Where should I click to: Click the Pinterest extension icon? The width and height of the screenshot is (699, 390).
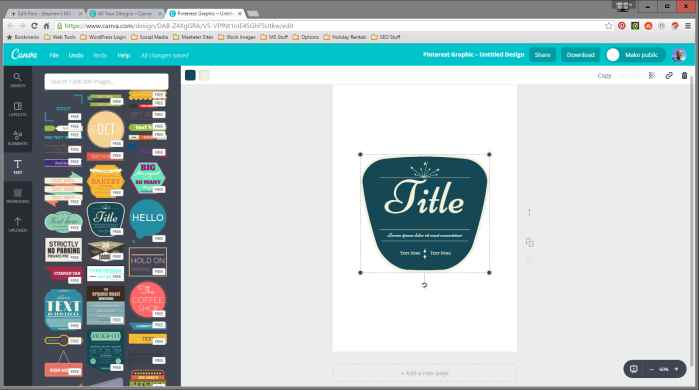pos(621,26)
